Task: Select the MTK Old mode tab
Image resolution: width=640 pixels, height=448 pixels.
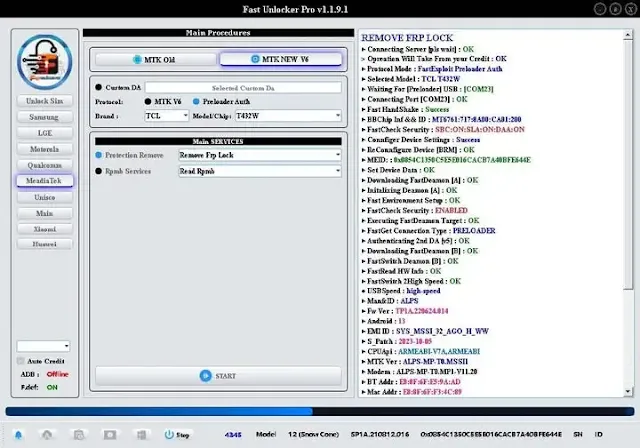Action: pyautogui.click(x=155, y=60)
